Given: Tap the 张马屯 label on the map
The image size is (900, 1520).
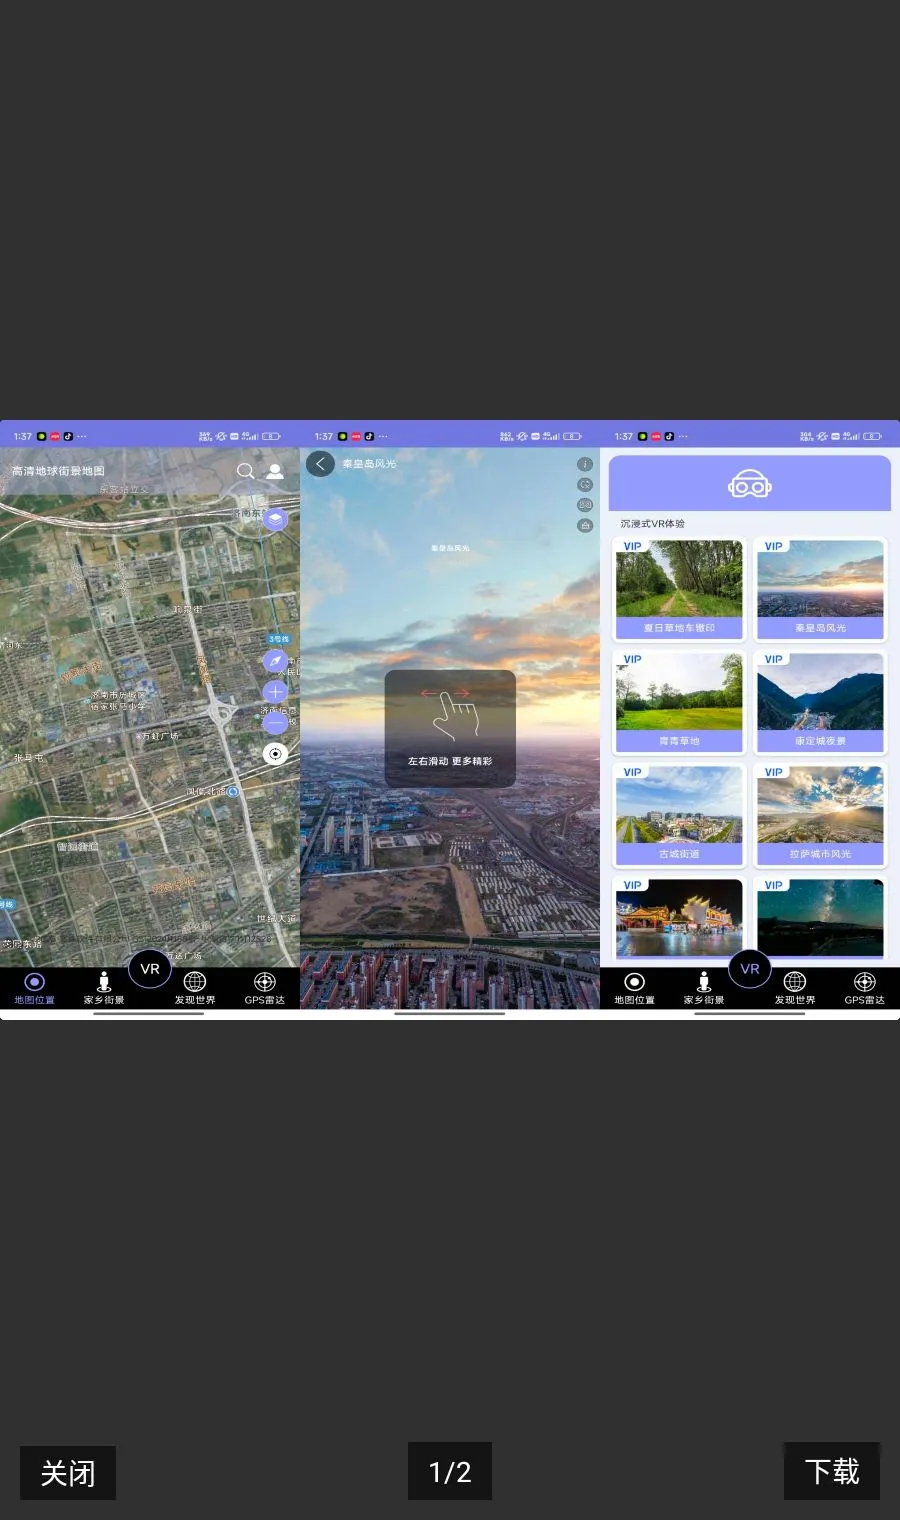Looking at the screenshot, I should point(28,758).
